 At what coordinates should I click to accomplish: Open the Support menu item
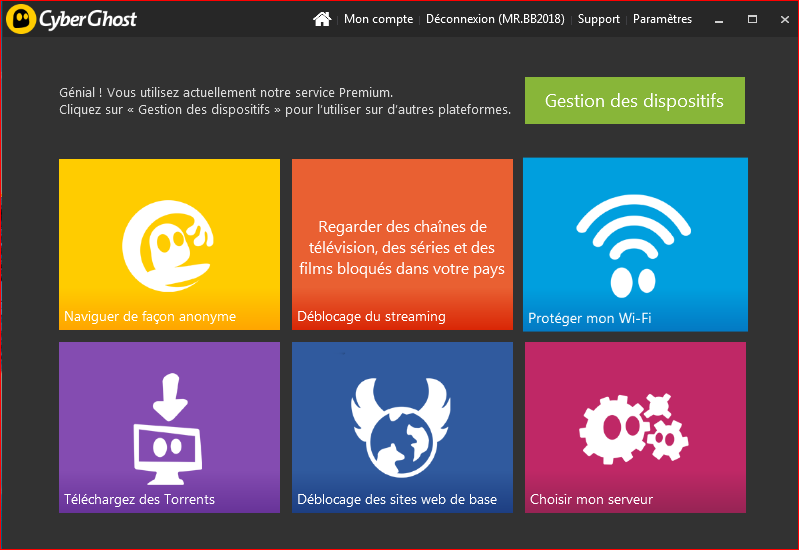pyautogui.click(x=598, y=19)
